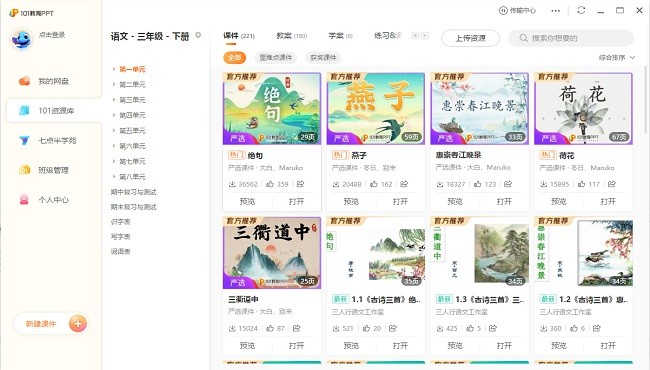This screenshot has width=650, height=370.
Task: Like the 燕子 courseware
Action: click(x=374, y=184)
